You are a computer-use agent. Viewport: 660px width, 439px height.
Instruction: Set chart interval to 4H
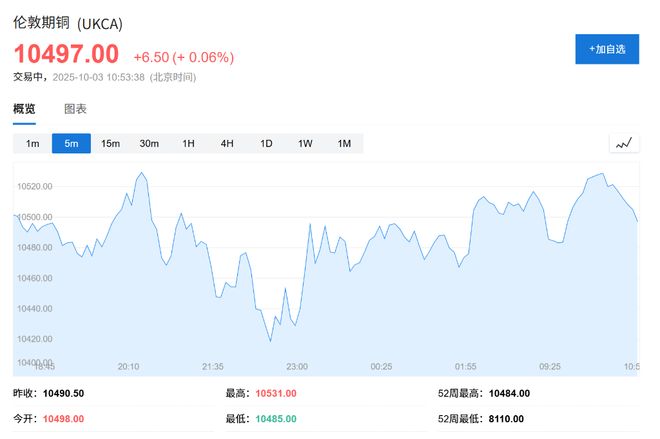tap(227, 144)
